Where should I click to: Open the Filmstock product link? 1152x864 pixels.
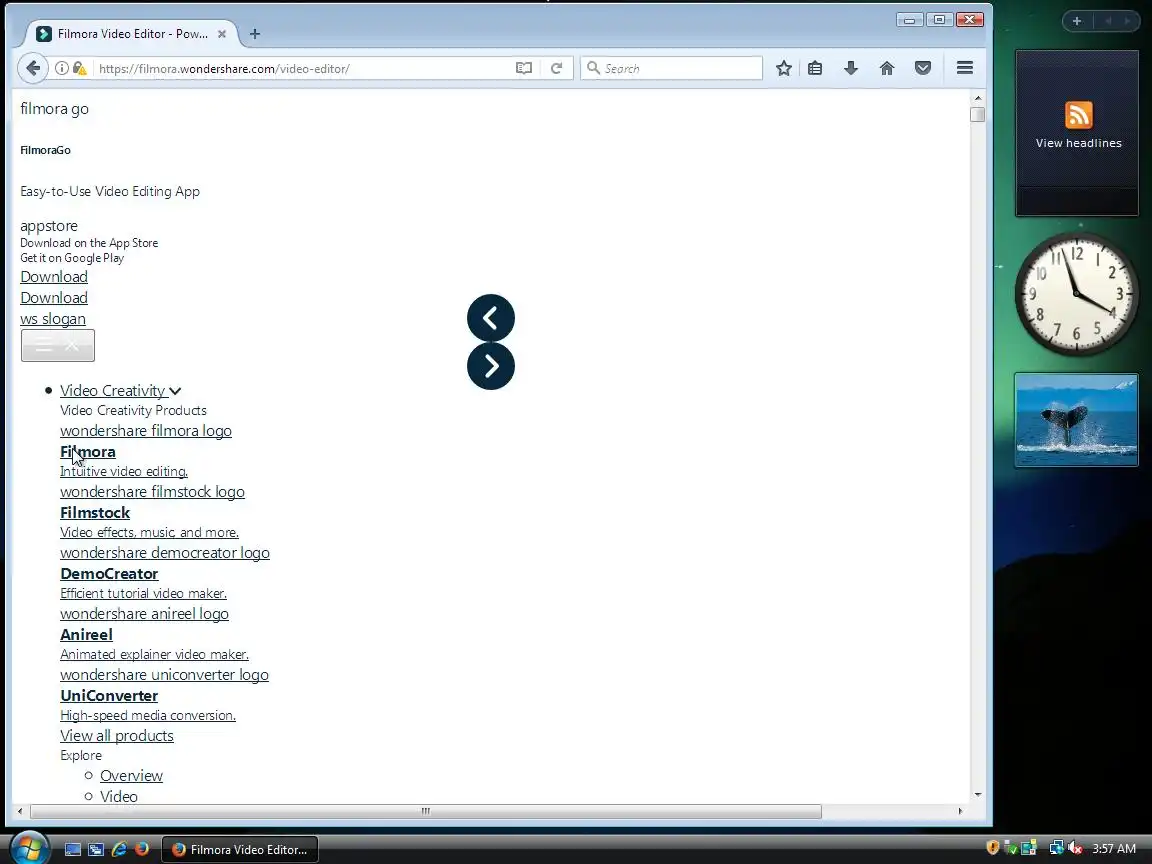[95, 513]
